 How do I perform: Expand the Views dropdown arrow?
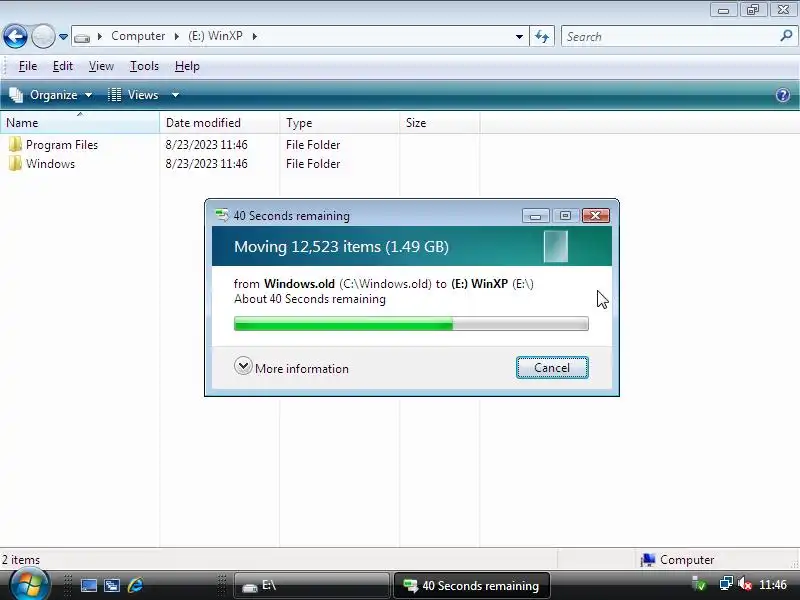[x=175, y=95]
